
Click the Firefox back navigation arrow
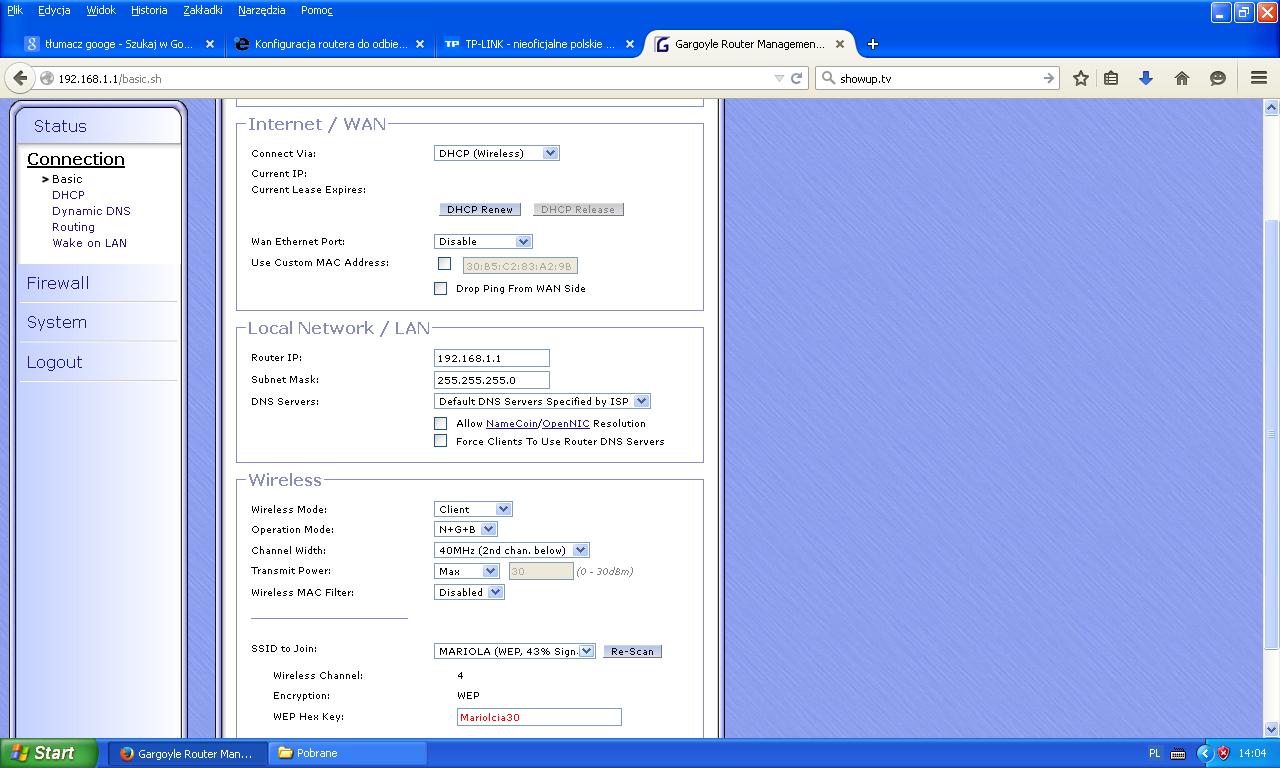(20, 78)
